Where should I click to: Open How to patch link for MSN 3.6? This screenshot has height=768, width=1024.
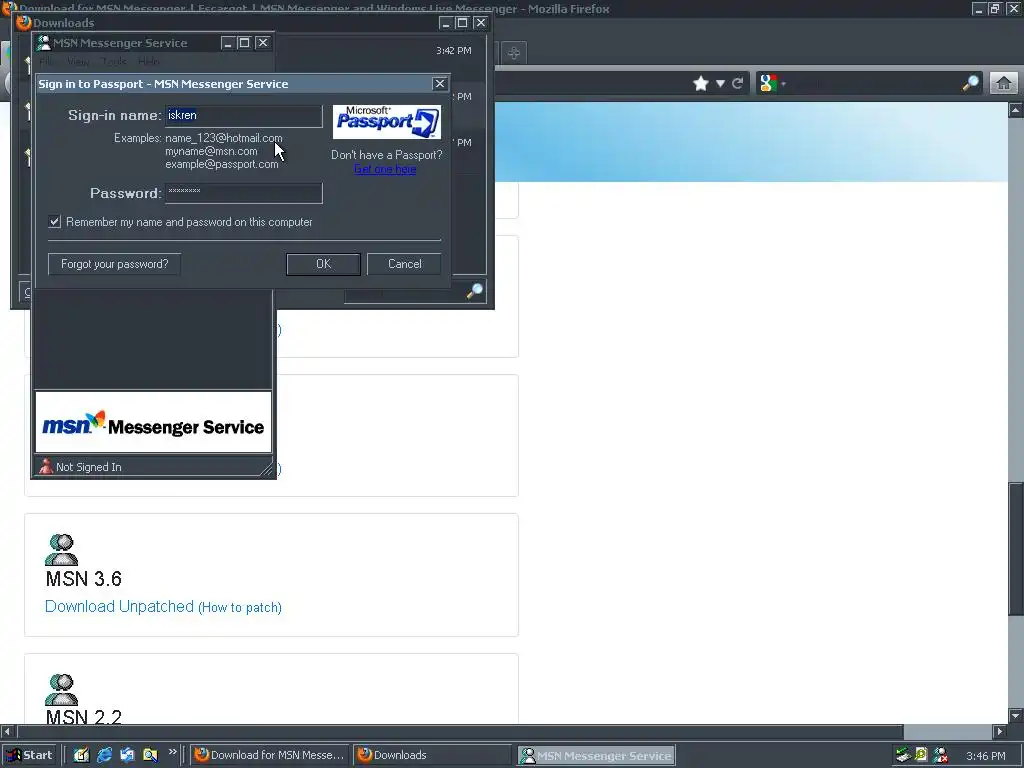coord(240,607)
